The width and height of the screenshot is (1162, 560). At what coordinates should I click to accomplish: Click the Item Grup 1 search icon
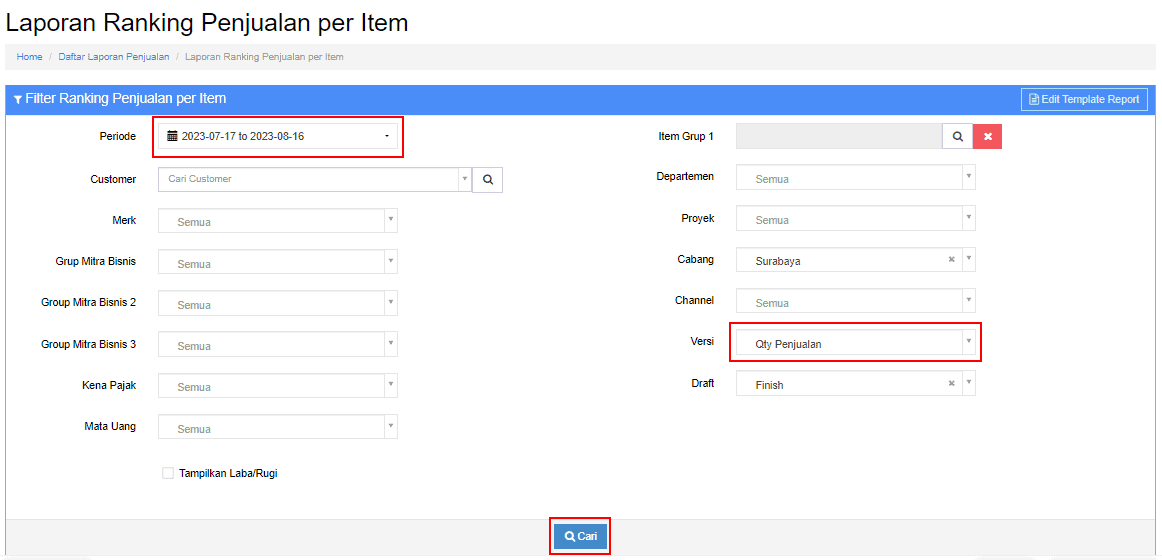pyautogui.click(x=957, y=136)
